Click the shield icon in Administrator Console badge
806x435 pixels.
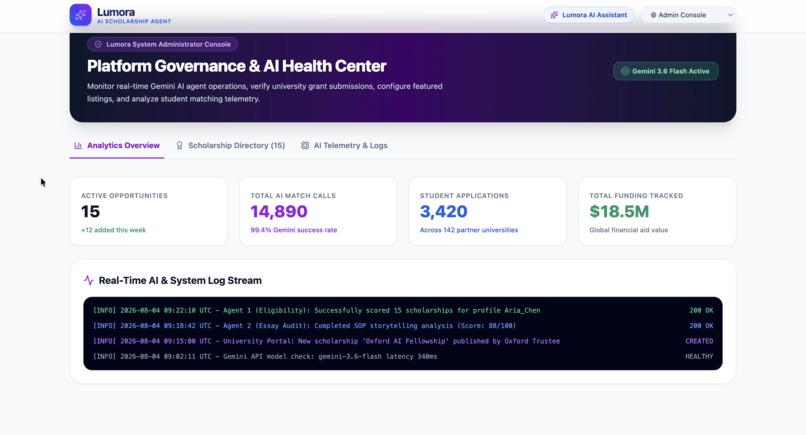98,44
